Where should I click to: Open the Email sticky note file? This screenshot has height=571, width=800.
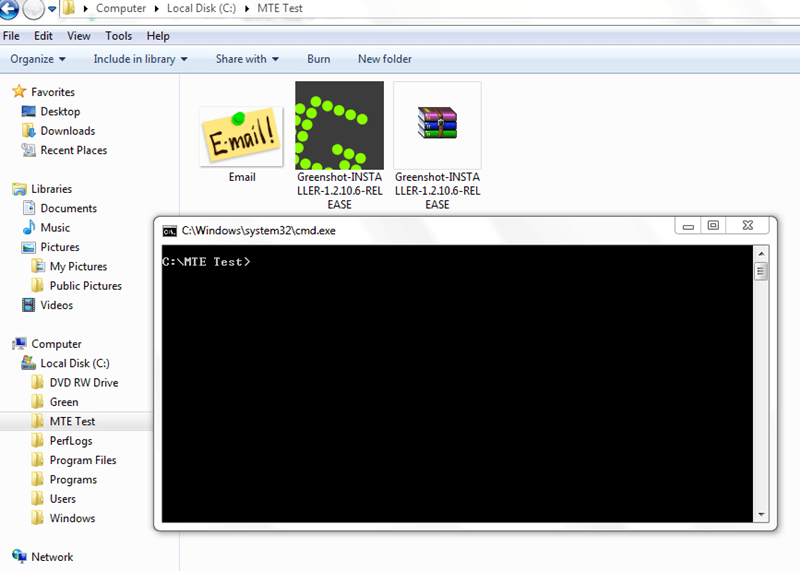pyautogui.click(x=241, y=137)
